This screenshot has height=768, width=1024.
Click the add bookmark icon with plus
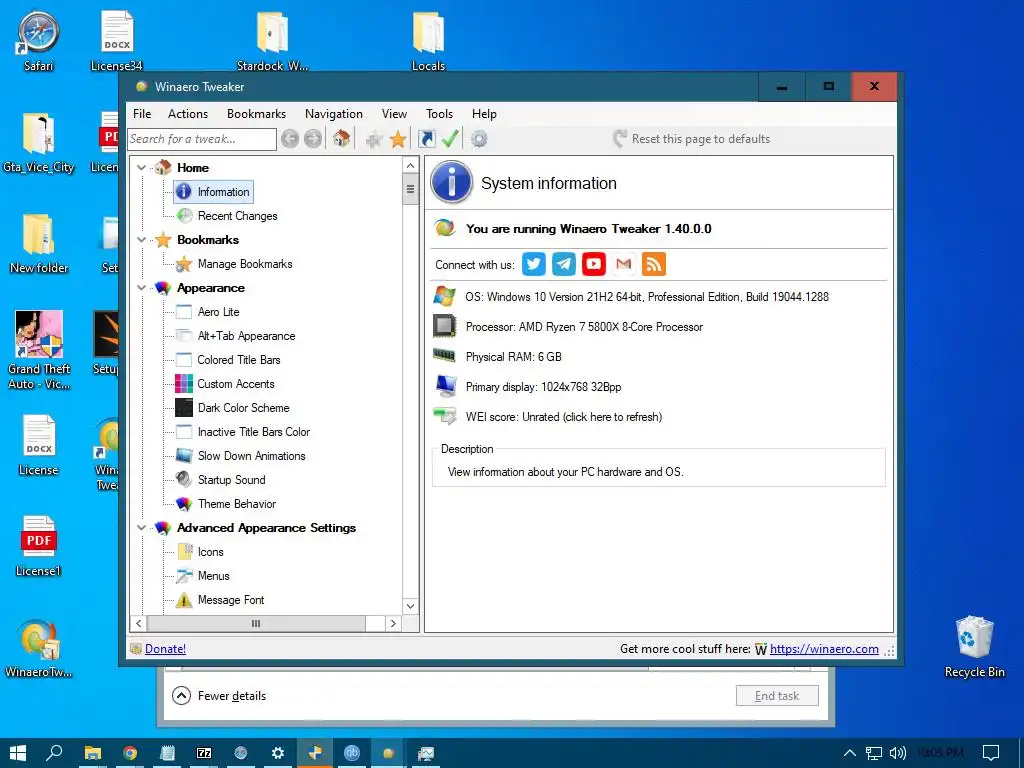(374, 138)
